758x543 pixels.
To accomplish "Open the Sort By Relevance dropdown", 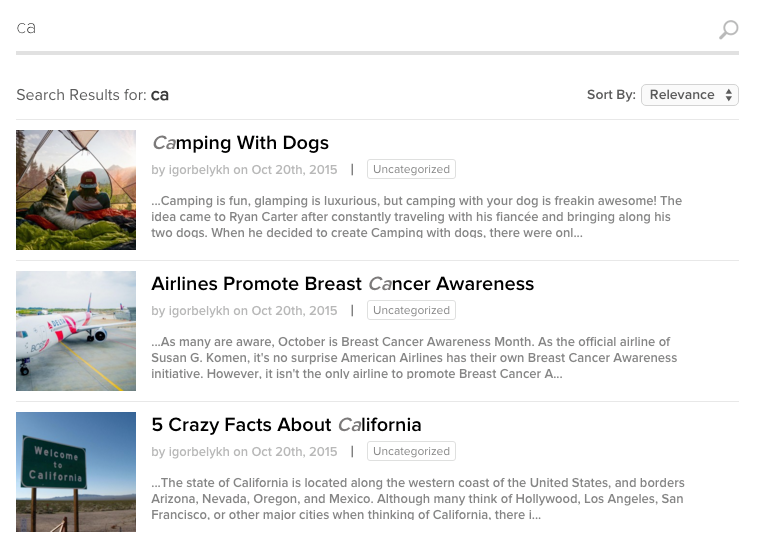I will (x=690, y=95).
